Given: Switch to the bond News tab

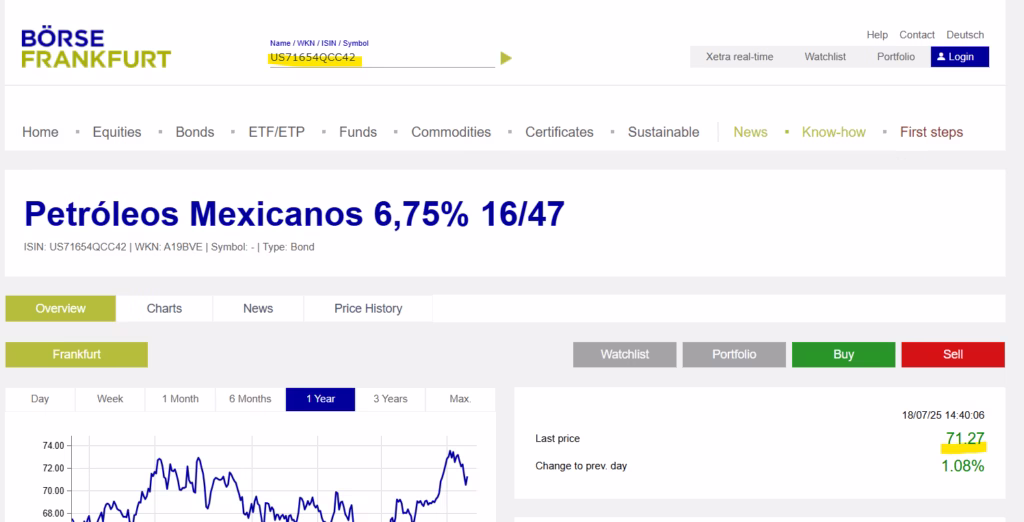Looking at the screenshot, I should tap(258, 308).
